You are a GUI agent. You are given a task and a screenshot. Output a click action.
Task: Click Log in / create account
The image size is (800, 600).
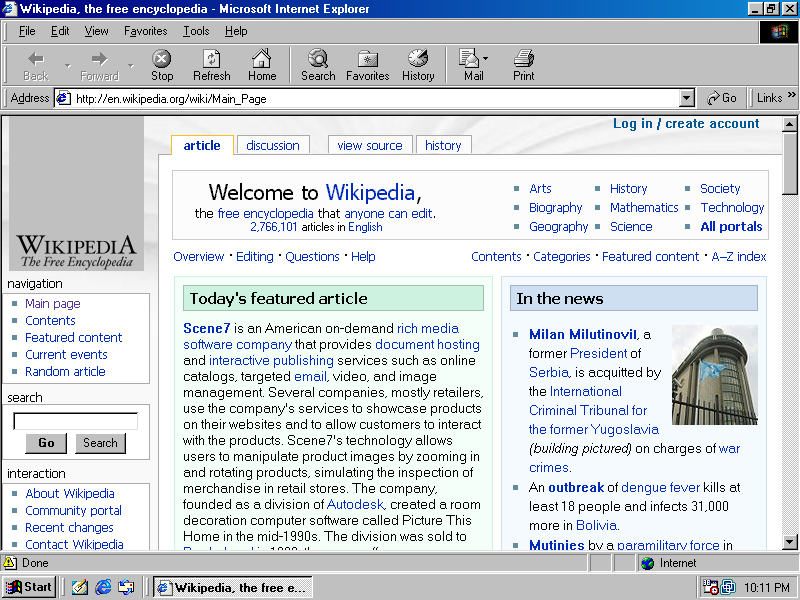click(x=686, y=123)
